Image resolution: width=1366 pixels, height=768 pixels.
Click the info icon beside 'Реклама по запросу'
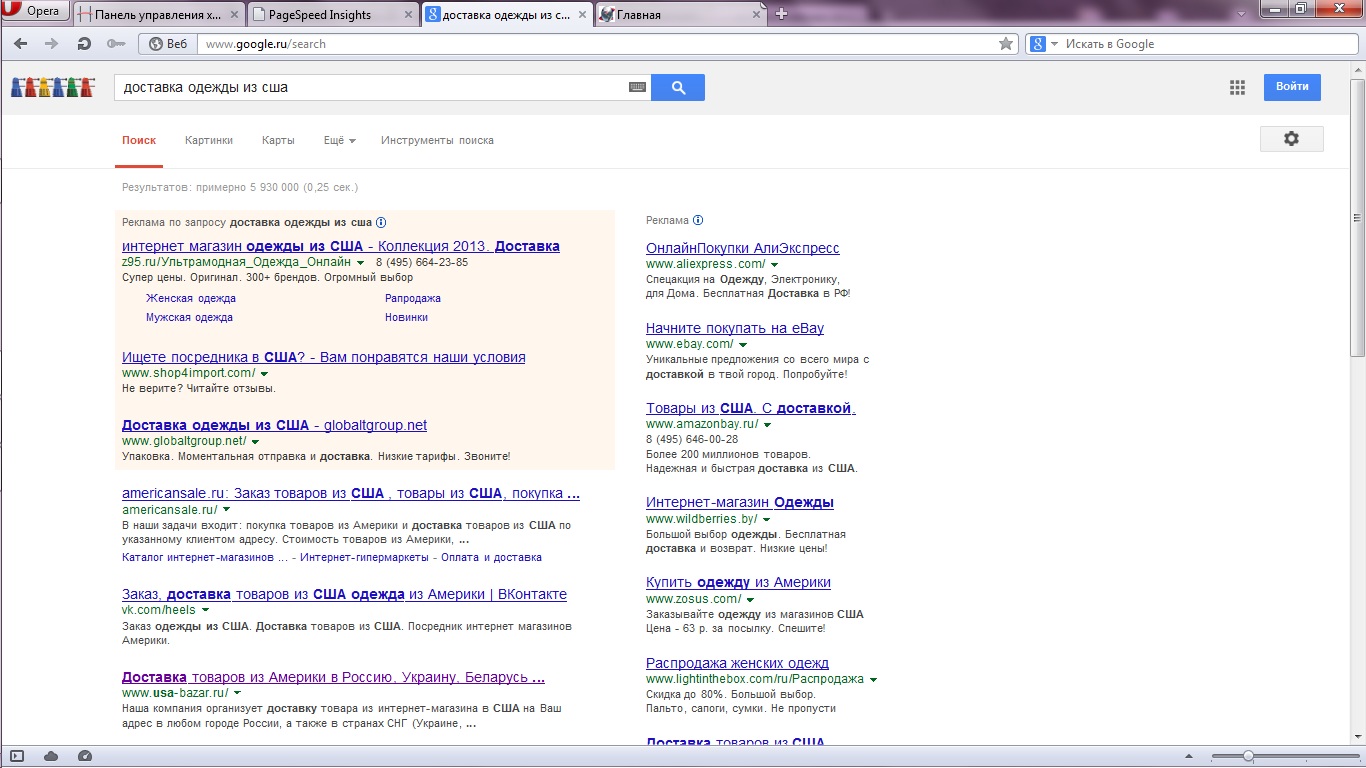[381, 223]
